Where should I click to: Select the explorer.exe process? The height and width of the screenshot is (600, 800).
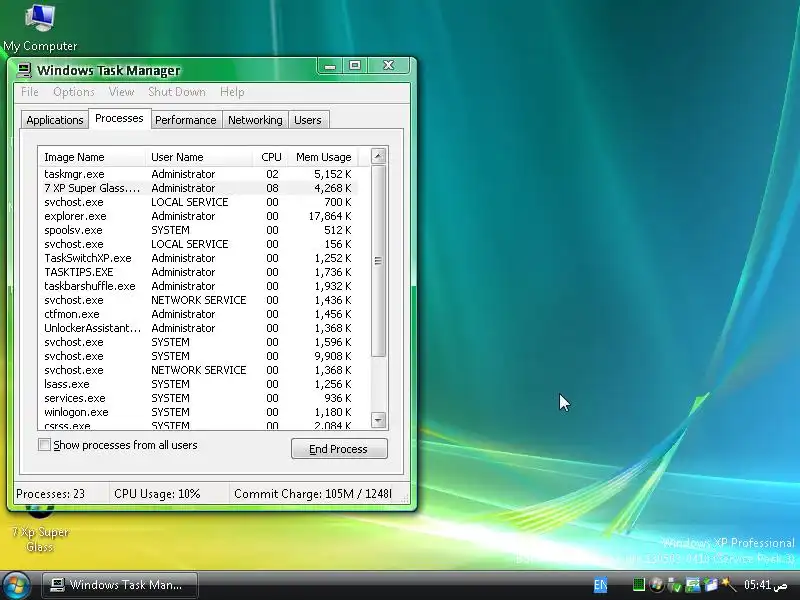[x=198, y=216]
